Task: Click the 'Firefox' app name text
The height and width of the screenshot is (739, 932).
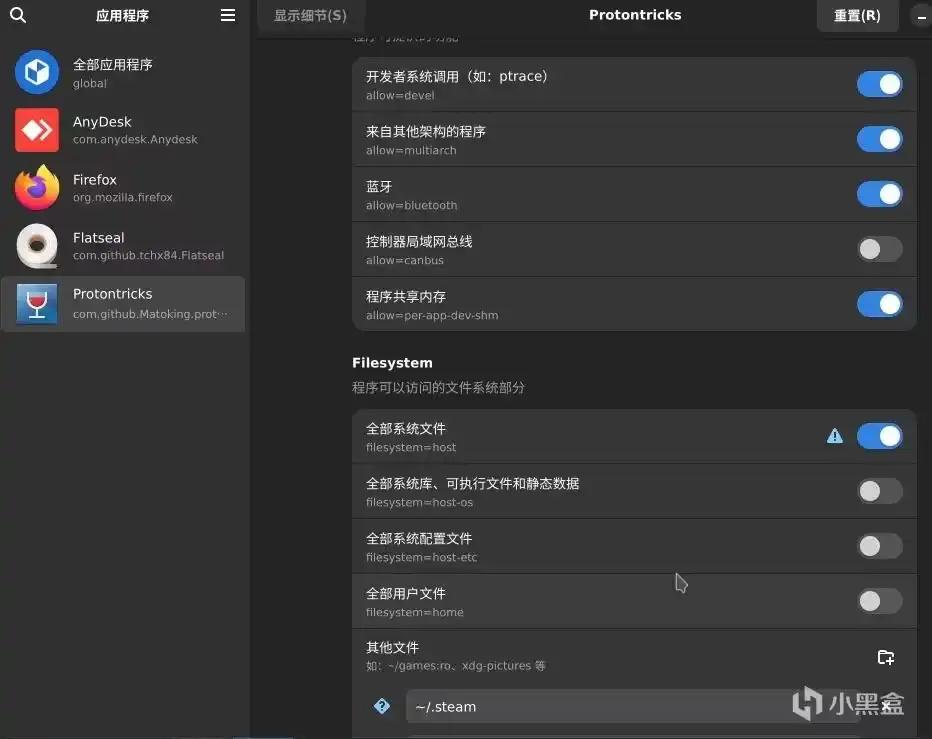Action: [x=95, y=180]
